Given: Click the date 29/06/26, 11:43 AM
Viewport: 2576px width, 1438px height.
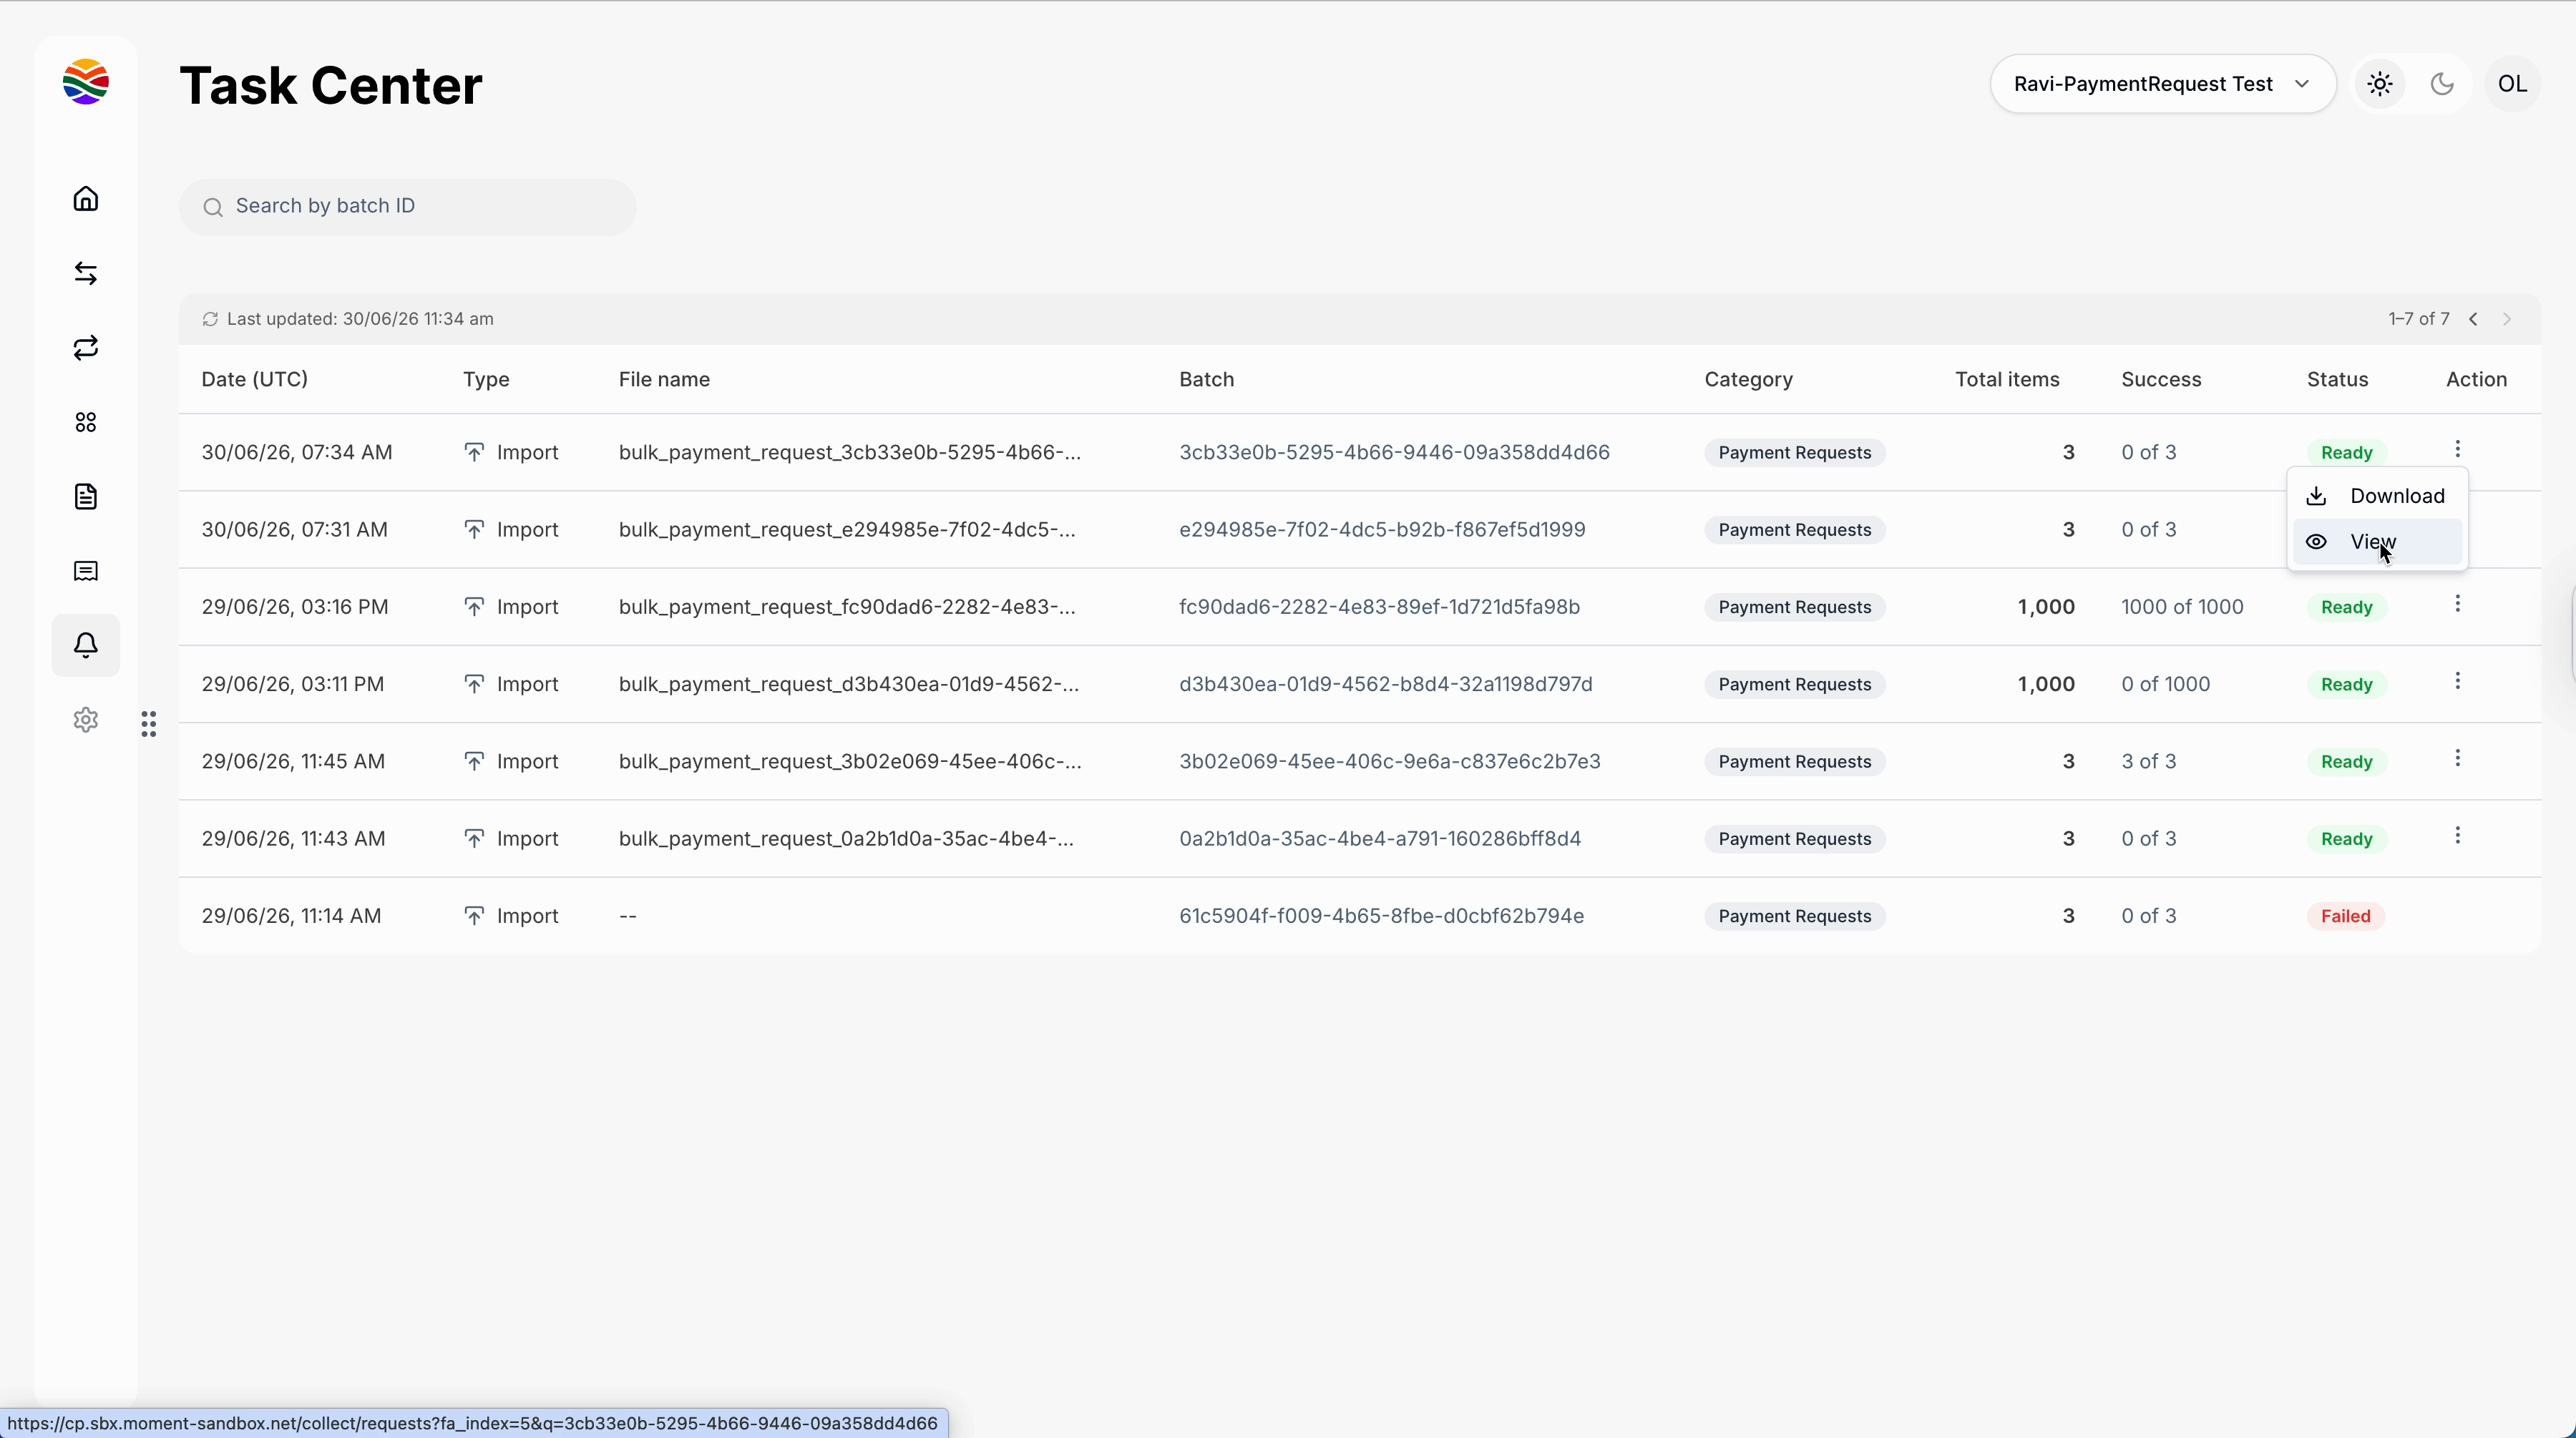Looking at the screenshot, I should (x=293, y=839).
